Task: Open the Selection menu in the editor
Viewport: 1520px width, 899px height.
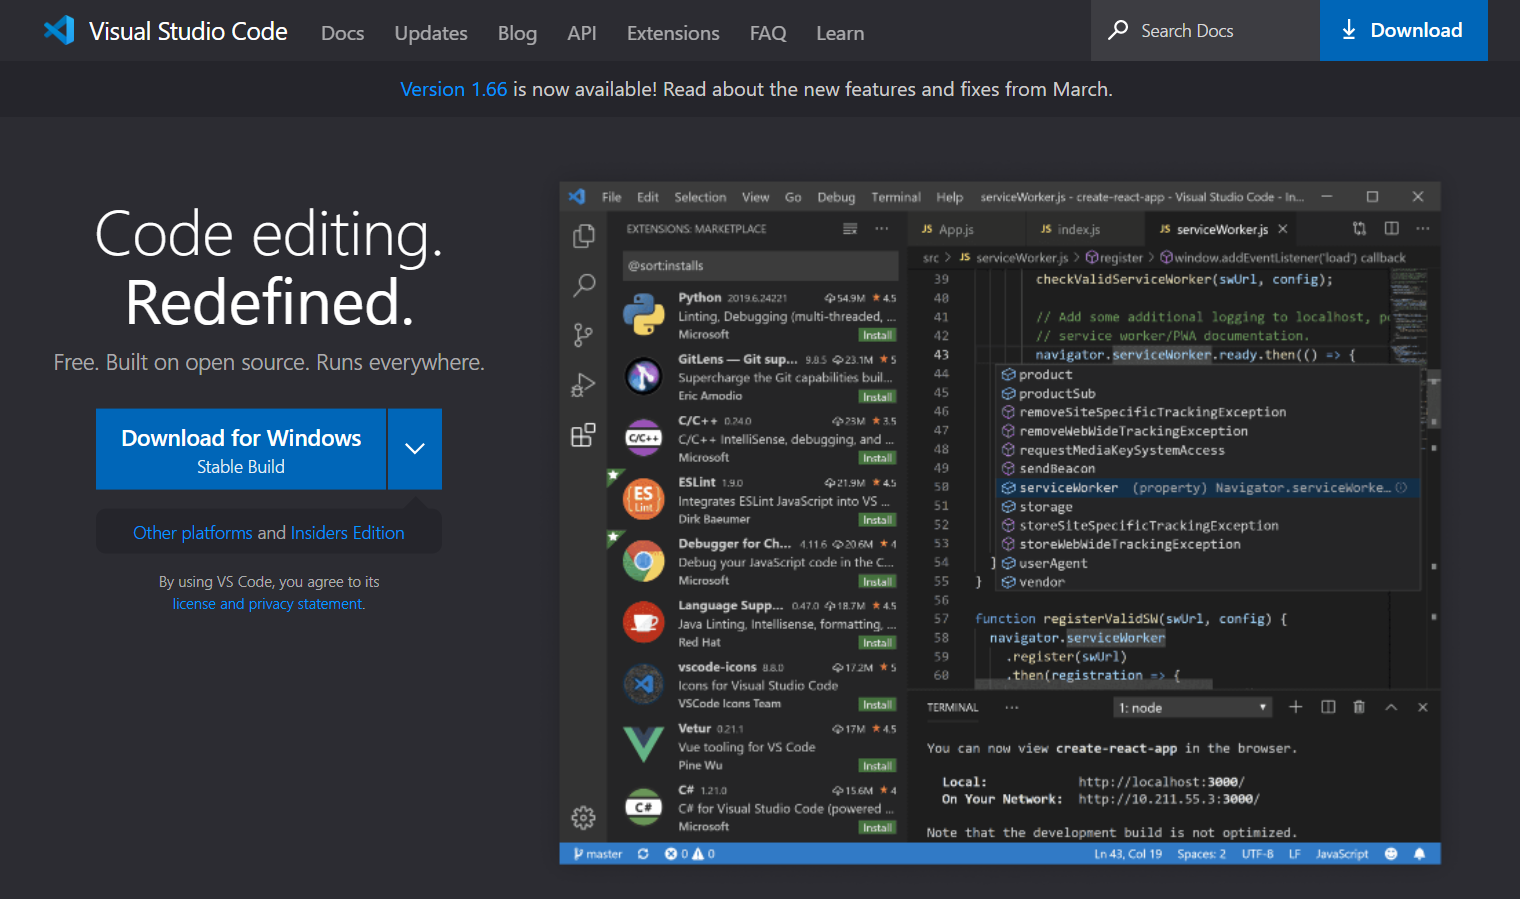Action: click(700, 197)
